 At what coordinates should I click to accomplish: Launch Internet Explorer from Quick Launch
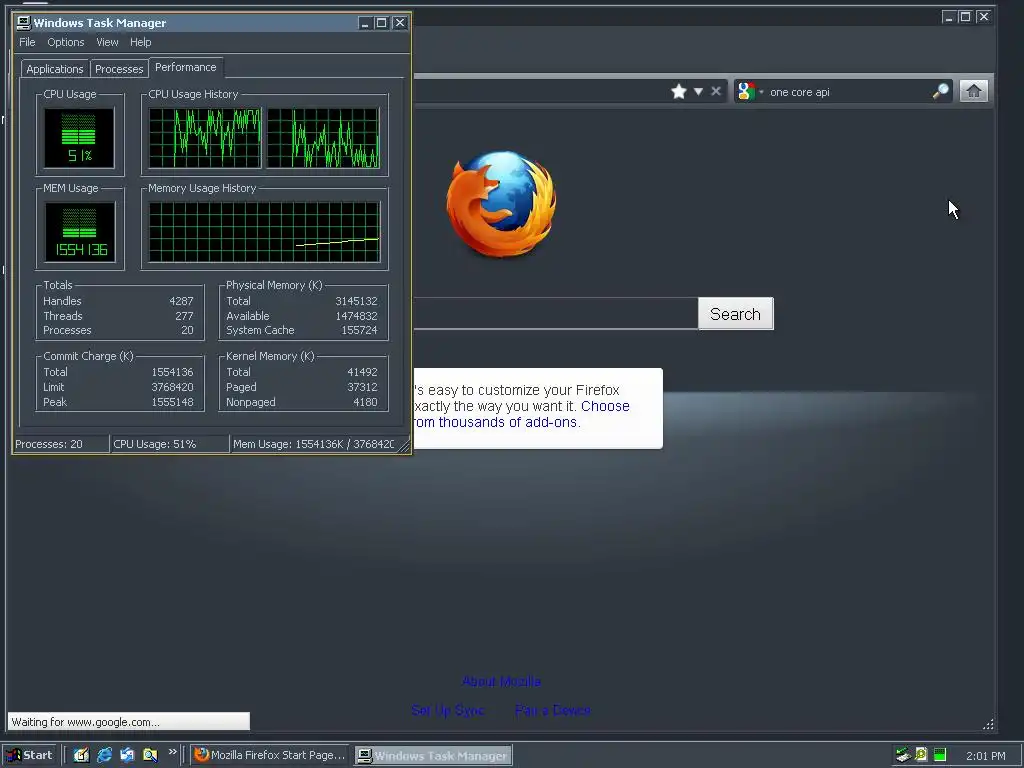104,755
